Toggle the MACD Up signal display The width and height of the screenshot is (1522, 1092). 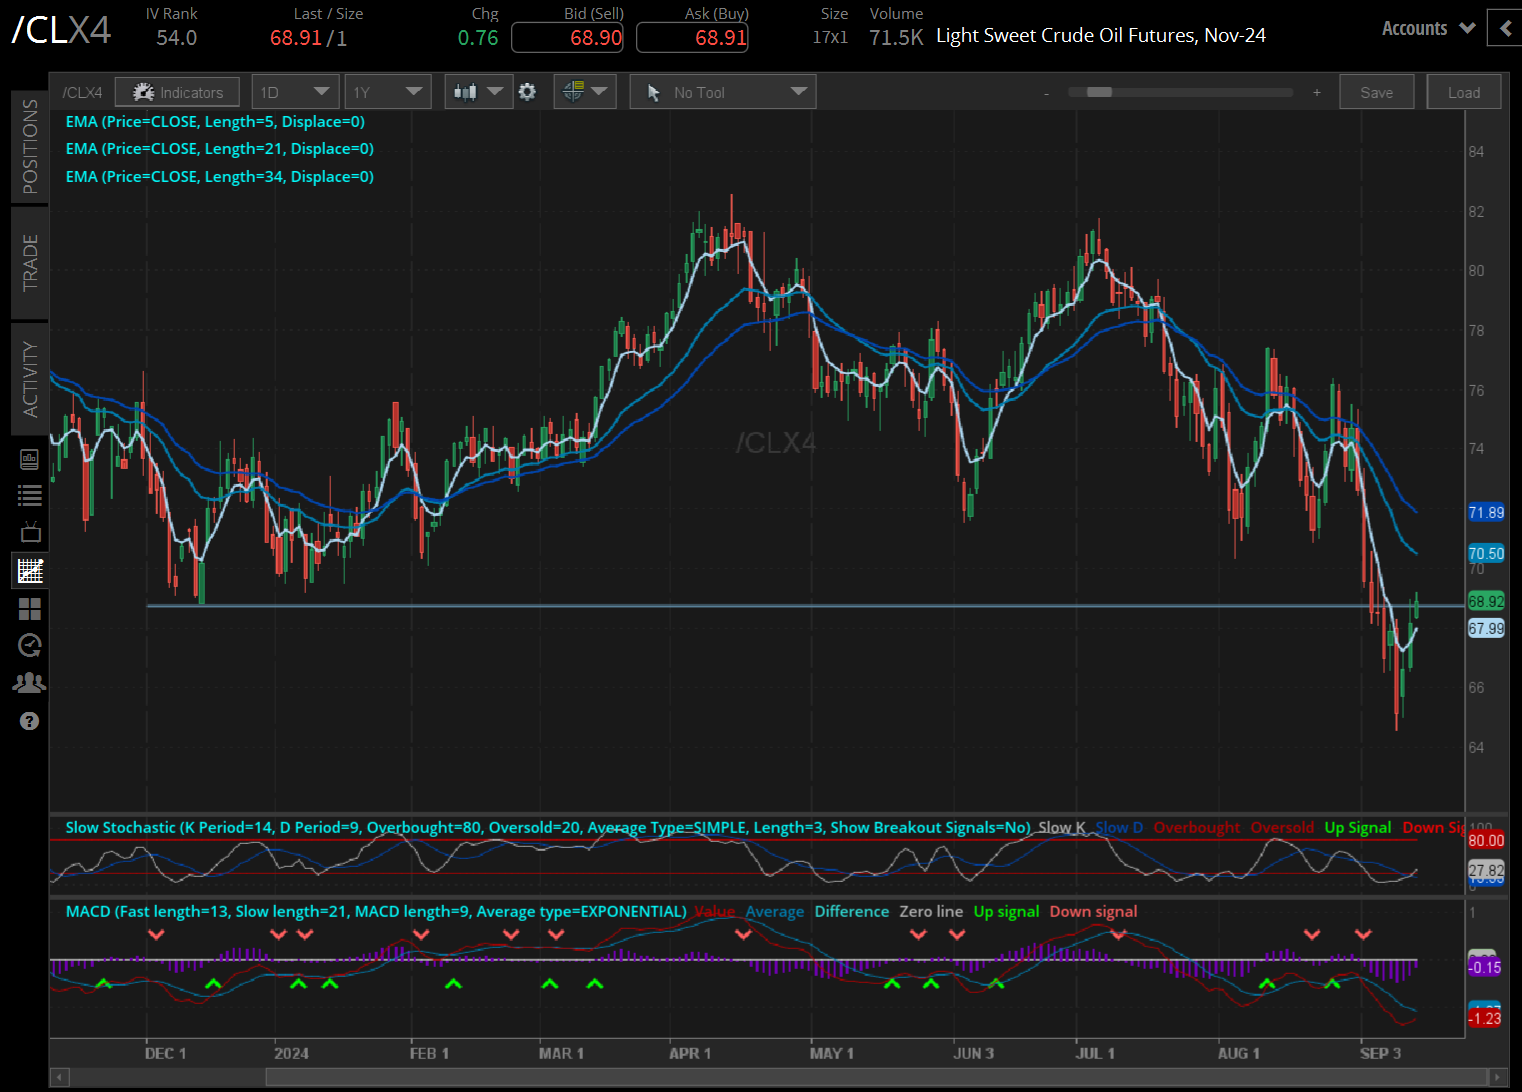click(1006, 911)
